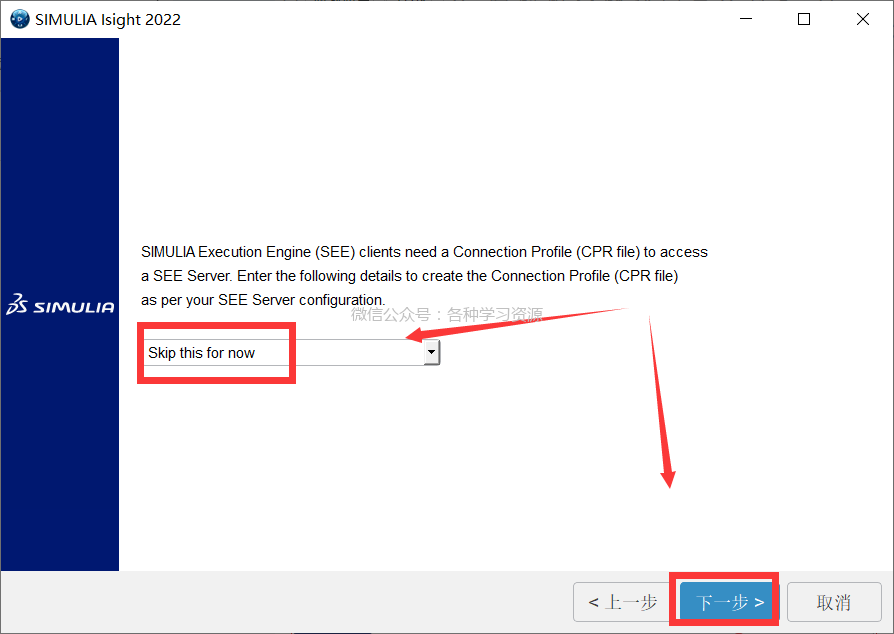Screen dimensions: 894x634
Task: Close the SIMULIA Isight 2022 installer window
Action: (863, 19)
